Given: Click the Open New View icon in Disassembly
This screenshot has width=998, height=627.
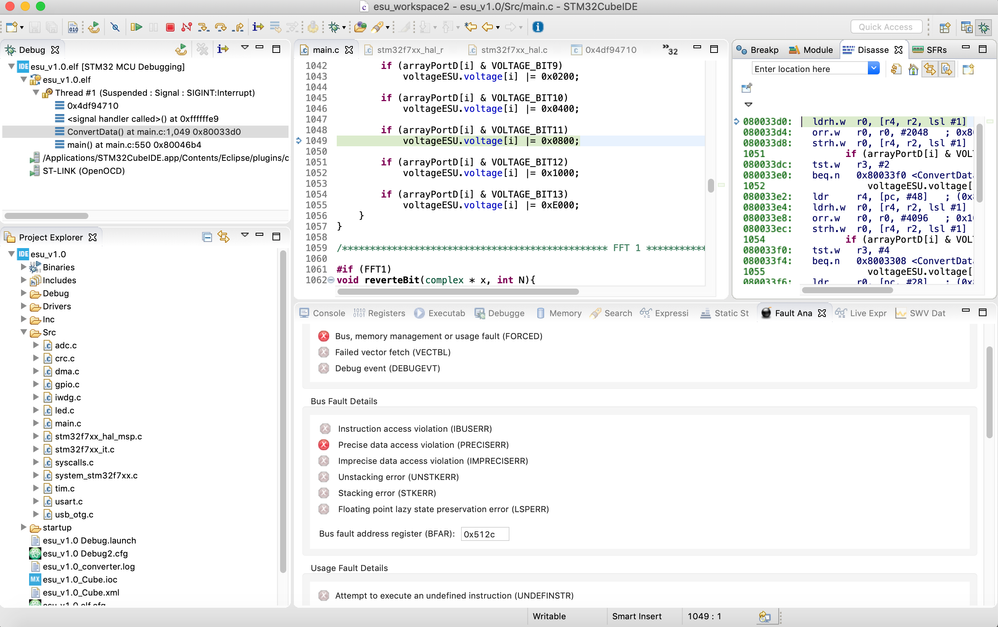Looking at the screenshot, I should point(968,69).
